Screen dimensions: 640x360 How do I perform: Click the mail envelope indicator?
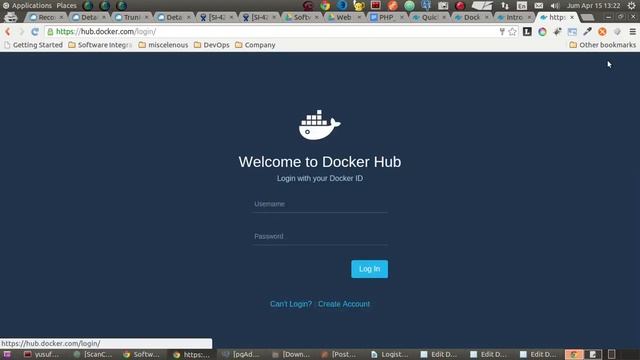click(539, 6)
